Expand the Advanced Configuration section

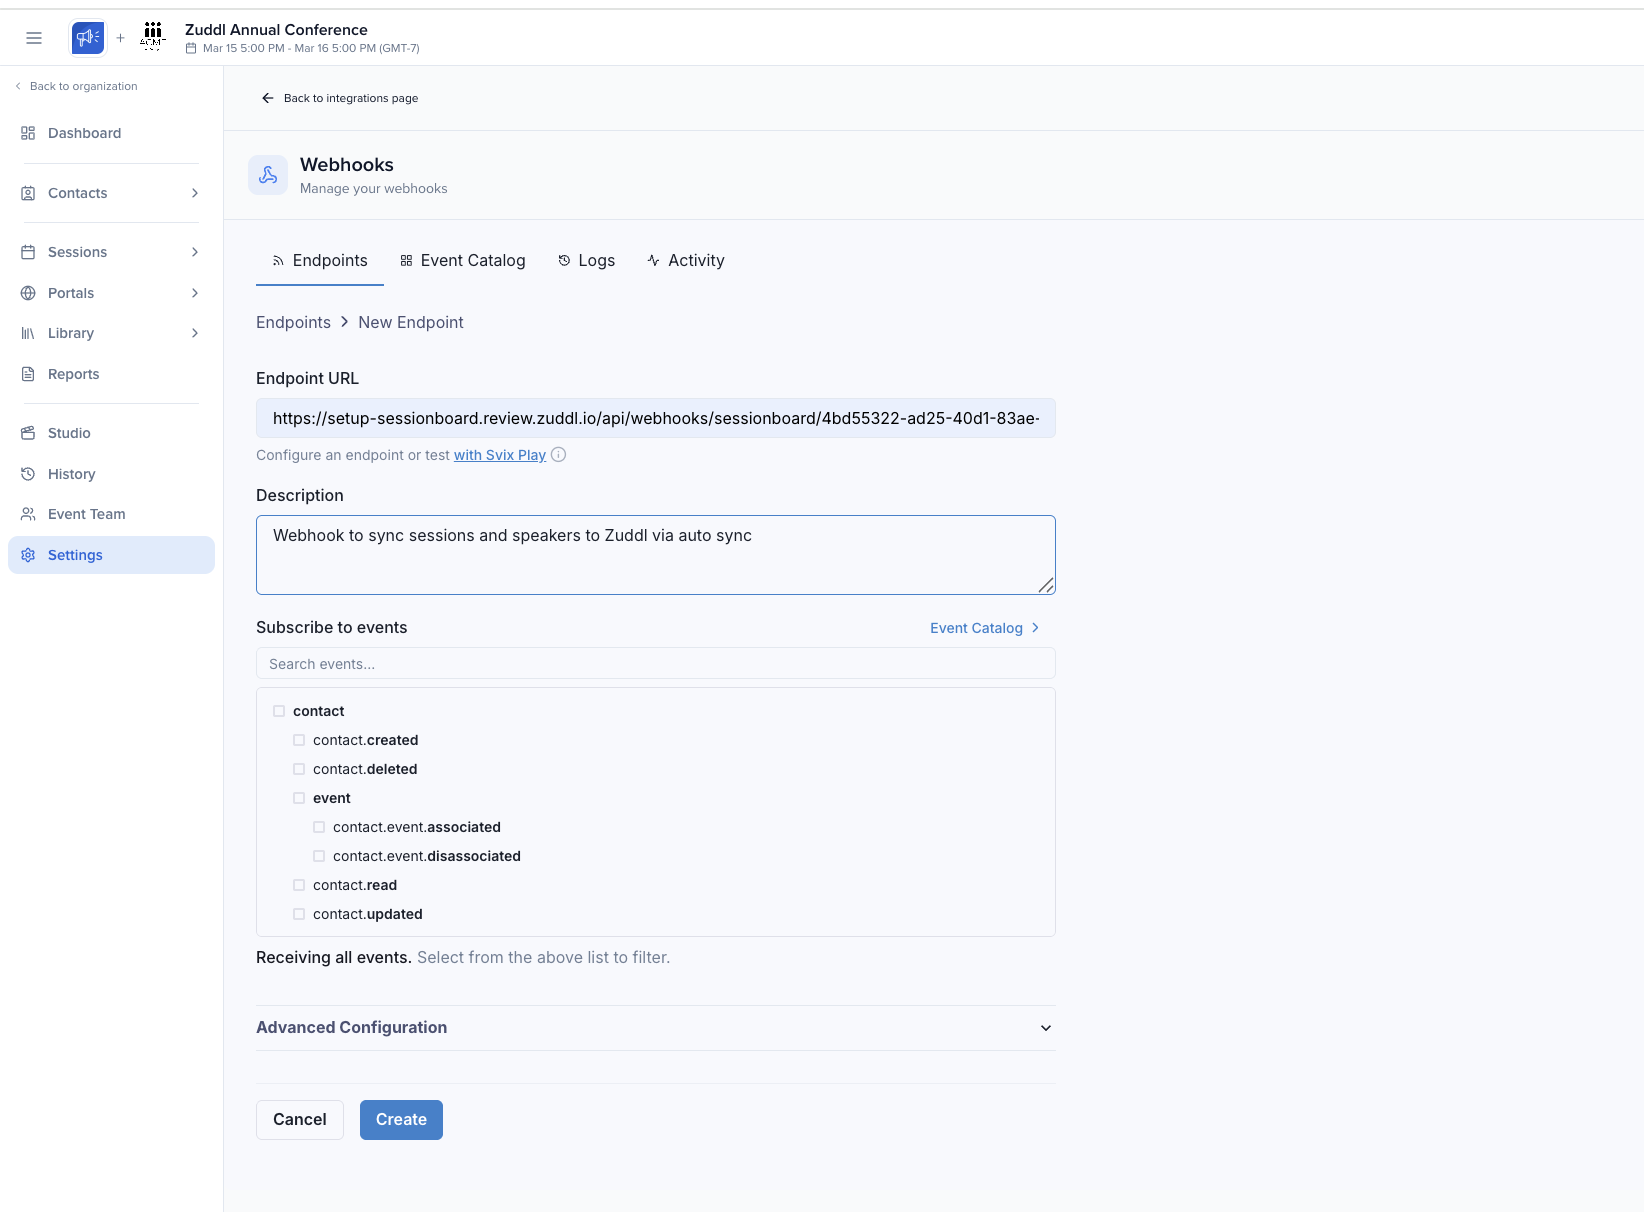[656, 1028]
